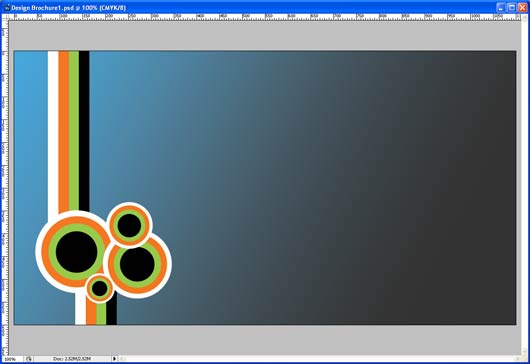Image resolution: width=530 pixels, height=364 pixels.
Task: Click the Photoshop document icon in title bar
Action: [6, 7]
